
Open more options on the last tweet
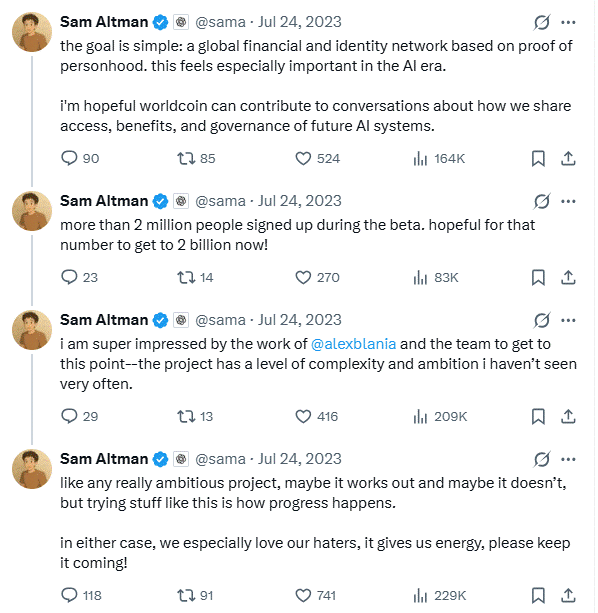coord(568,459)
